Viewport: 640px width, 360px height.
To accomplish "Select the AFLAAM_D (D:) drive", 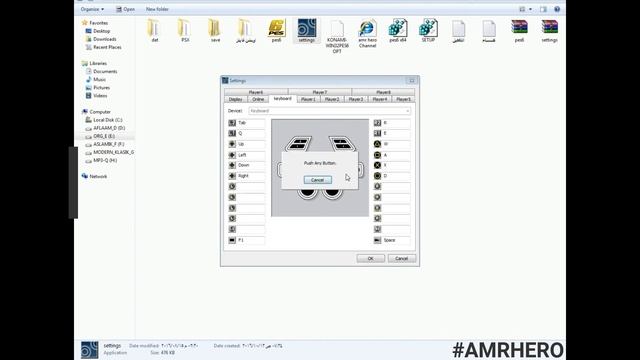I will (x=105, y=128).
